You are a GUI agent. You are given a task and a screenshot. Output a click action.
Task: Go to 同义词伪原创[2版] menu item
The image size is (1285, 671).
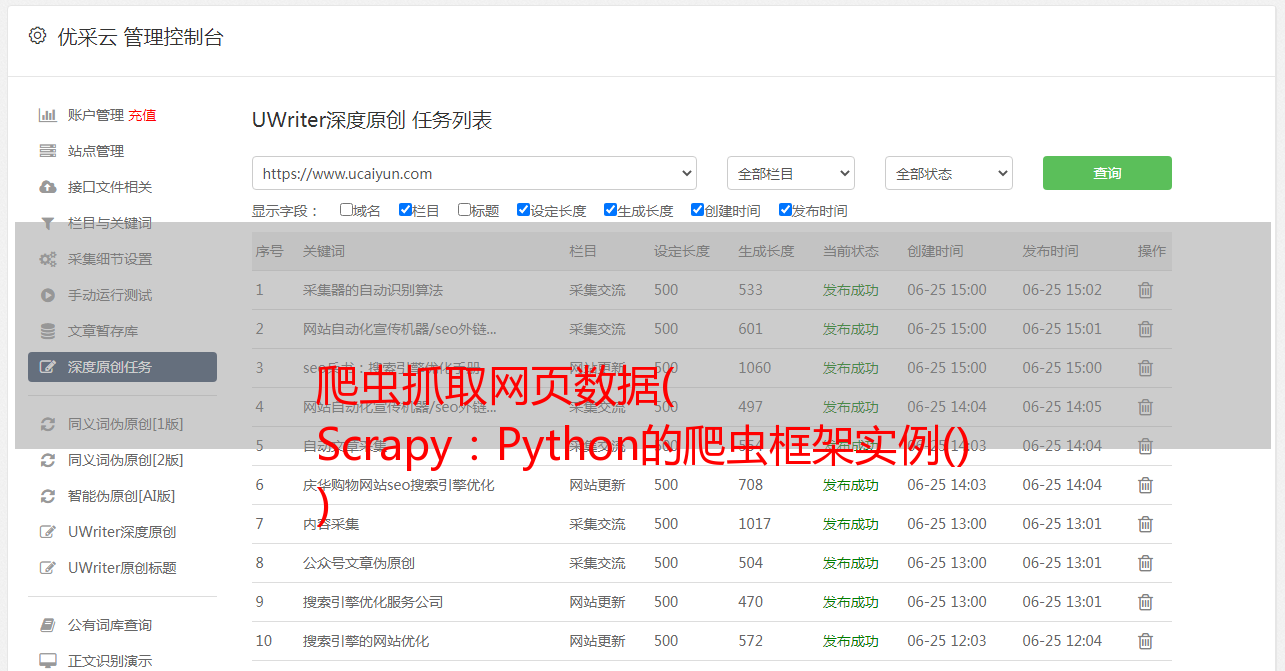pos(125,460)
